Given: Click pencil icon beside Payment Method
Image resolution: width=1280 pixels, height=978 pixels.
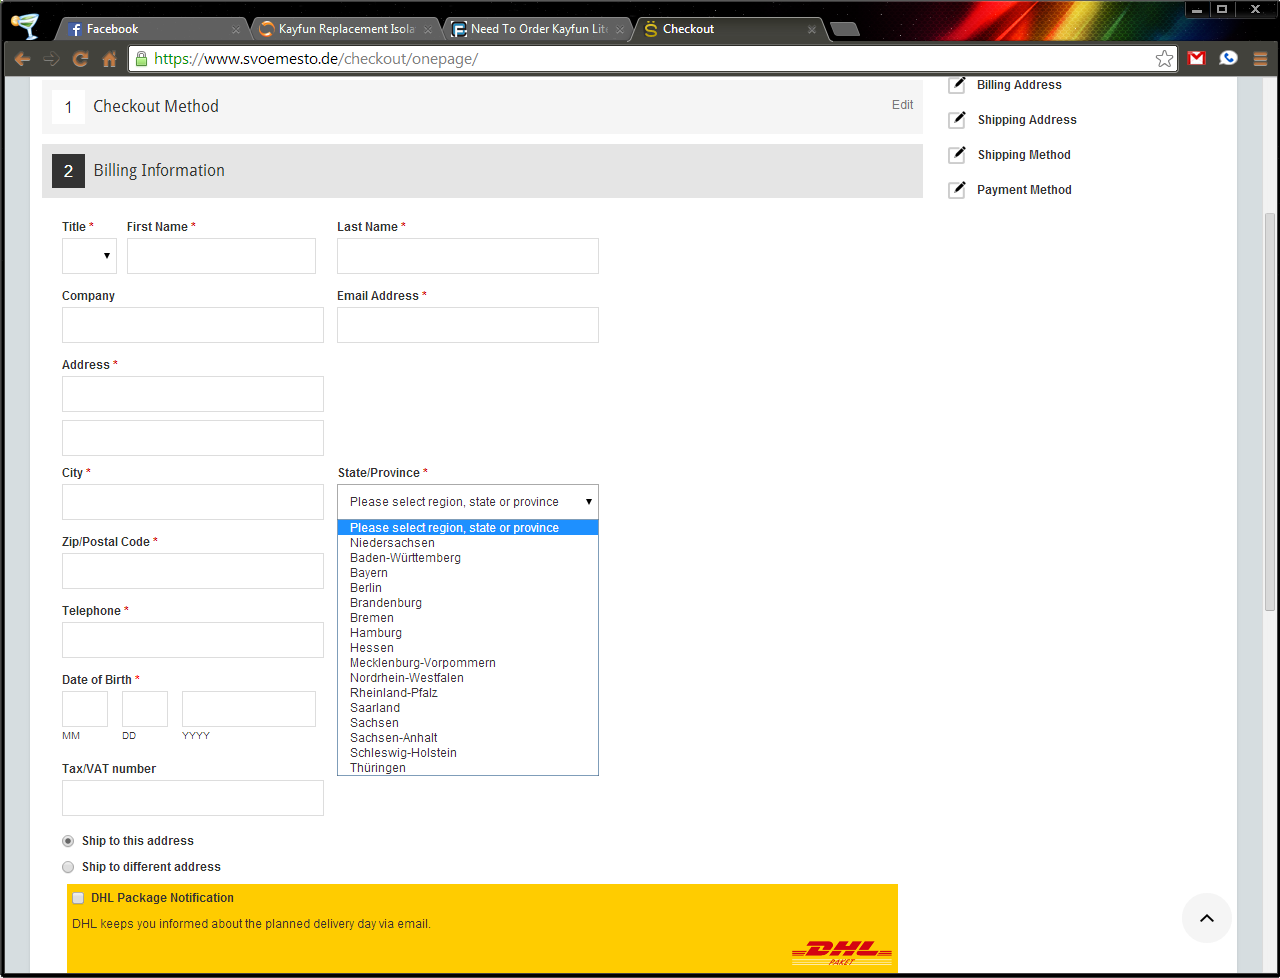Looking at the screenshot, I should click(957, 190).
